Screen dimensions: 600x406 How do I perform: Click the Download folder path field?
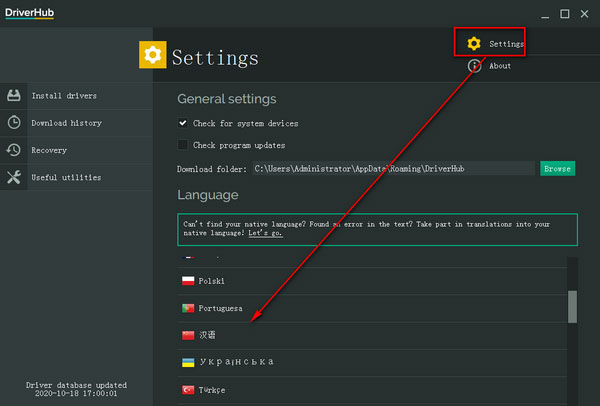pos(393,169)
